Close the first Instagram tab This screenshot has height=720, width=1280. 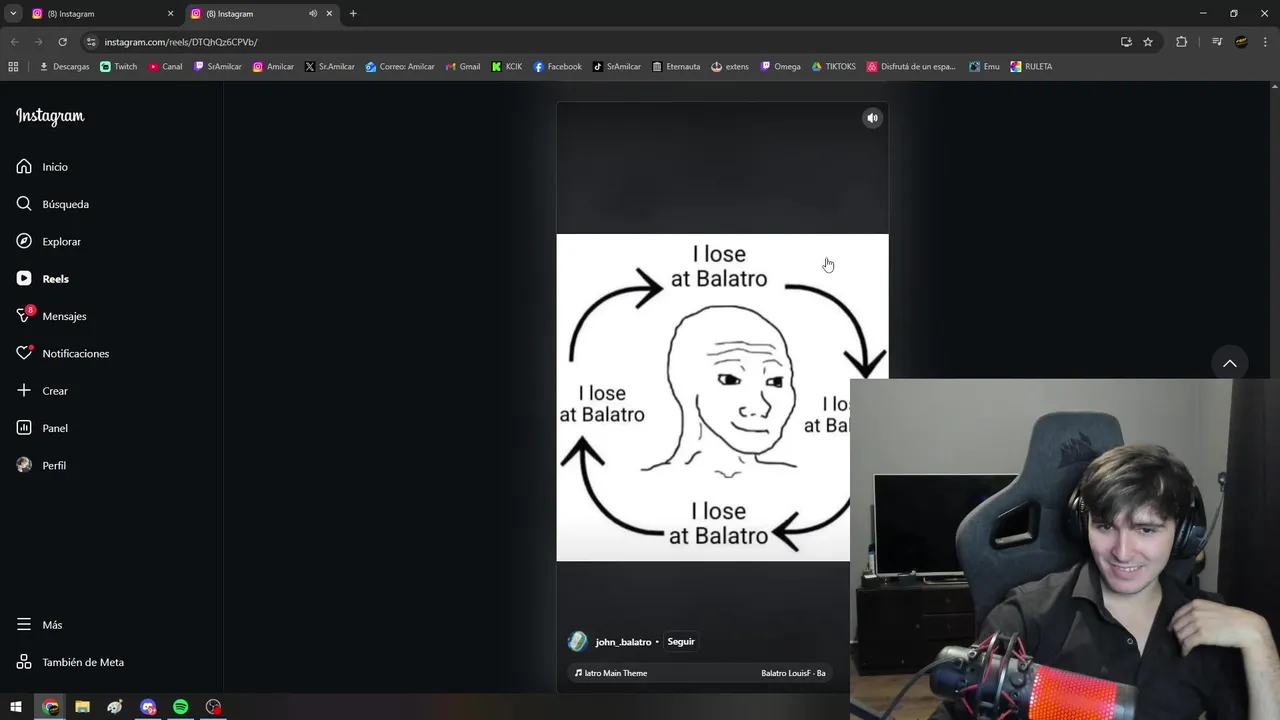(x=170, y=14)
